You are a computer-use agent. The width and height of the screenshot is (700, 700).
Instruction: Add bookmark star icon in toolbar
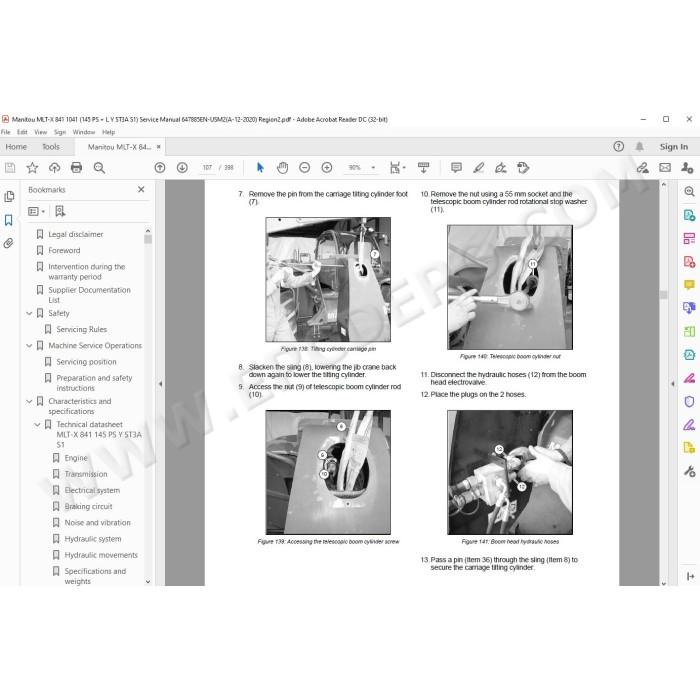(x=32, y=168)
